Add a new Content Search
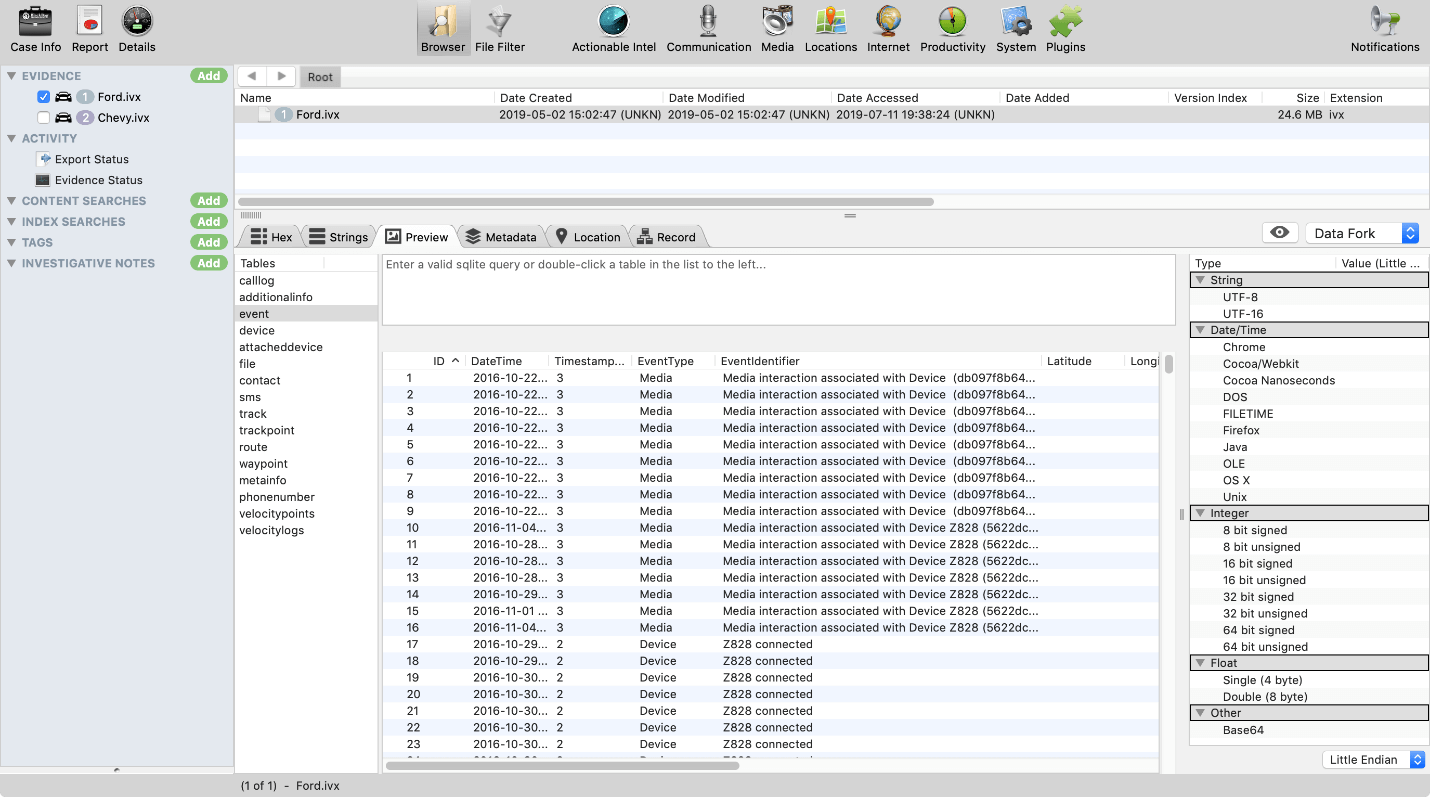 coord(208,200)
